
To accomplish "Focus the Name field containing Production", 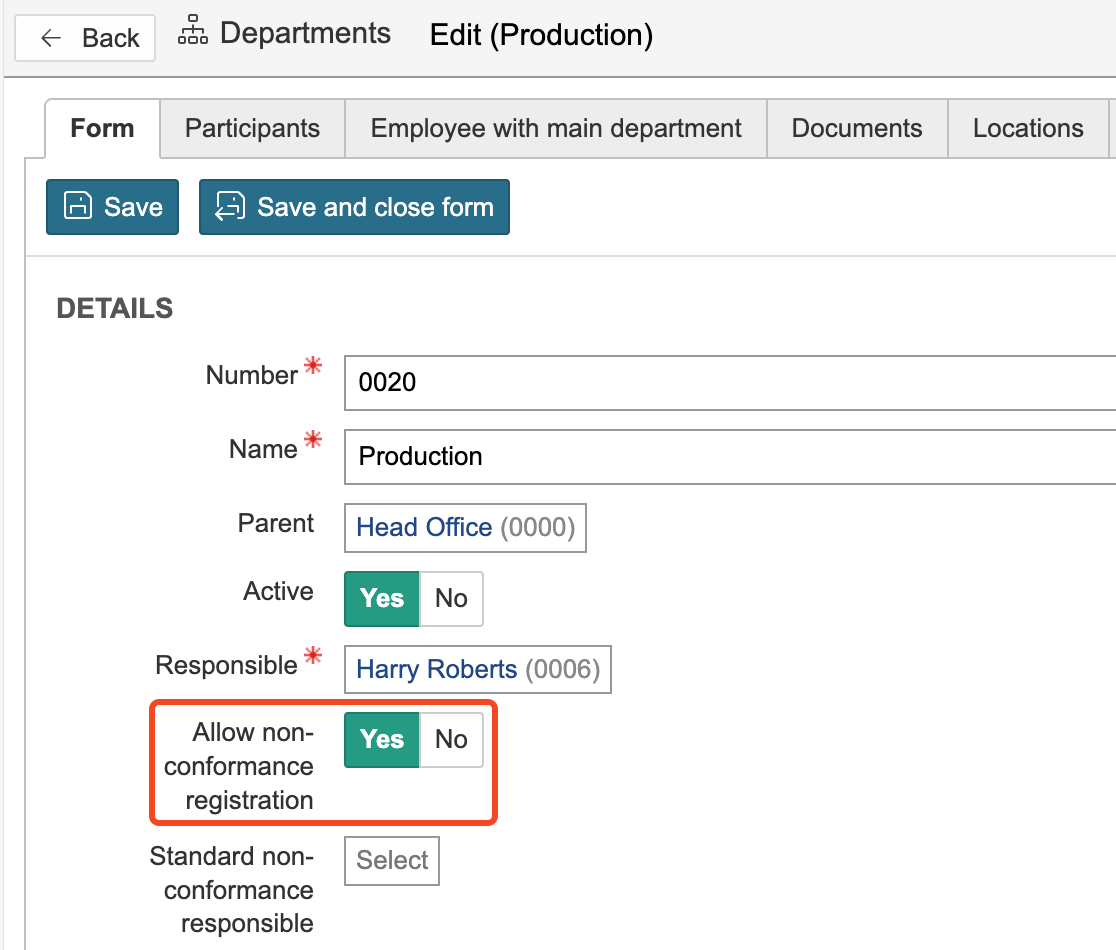I will pos(730,457).
